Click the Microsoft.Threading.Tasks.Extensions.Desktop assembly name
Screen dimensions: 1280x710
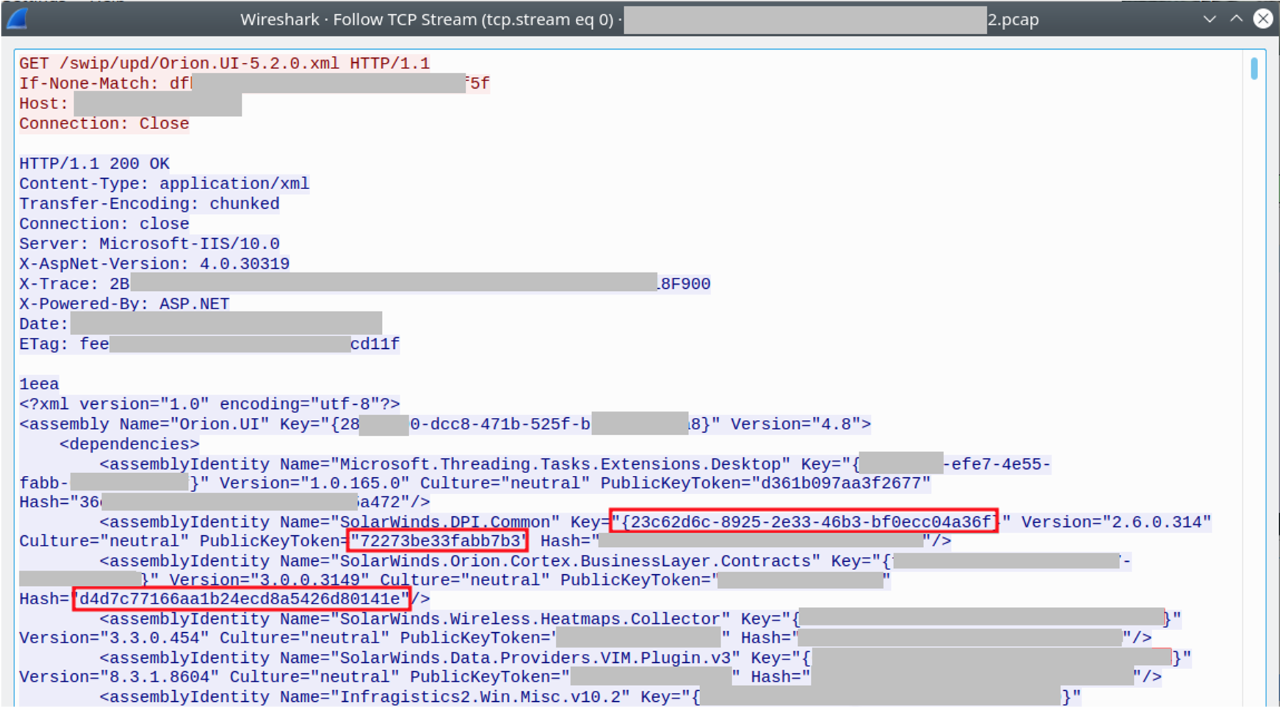pyautogui.click(x=560, y=464)
